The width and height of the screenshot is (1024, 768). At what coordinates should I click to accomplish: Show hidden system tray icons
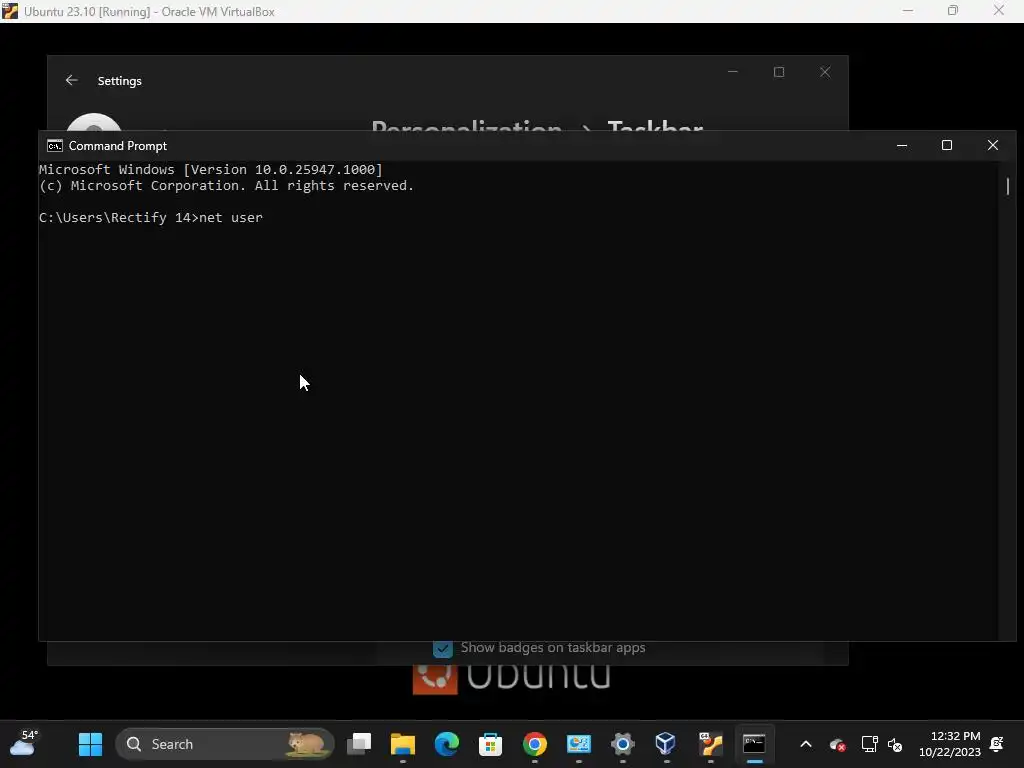806,744
